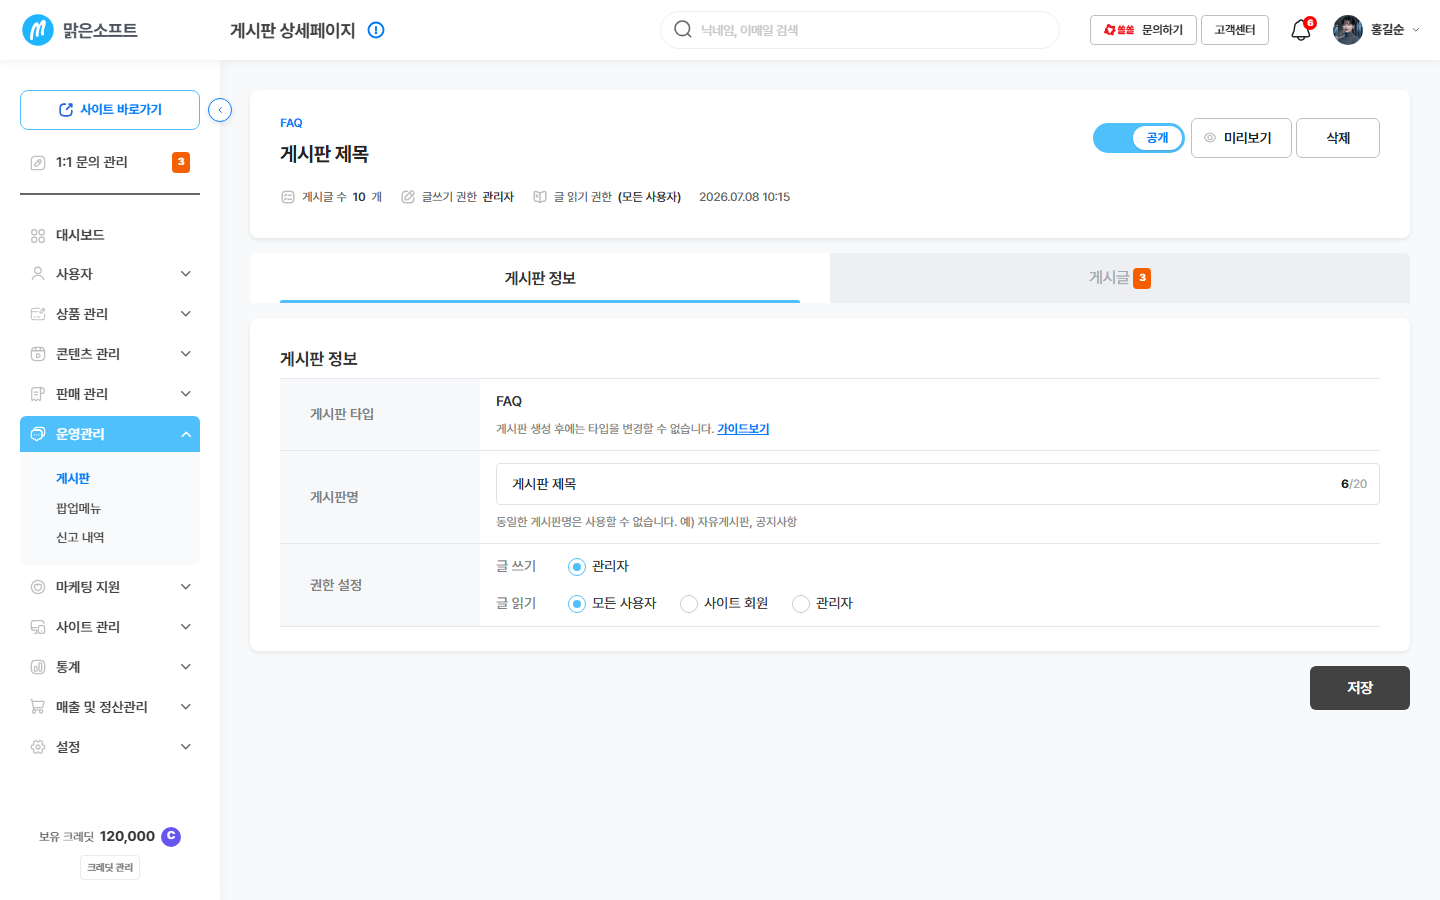
Task: Click the FAQ breadcrumb link
Action: tap(291, 123)
